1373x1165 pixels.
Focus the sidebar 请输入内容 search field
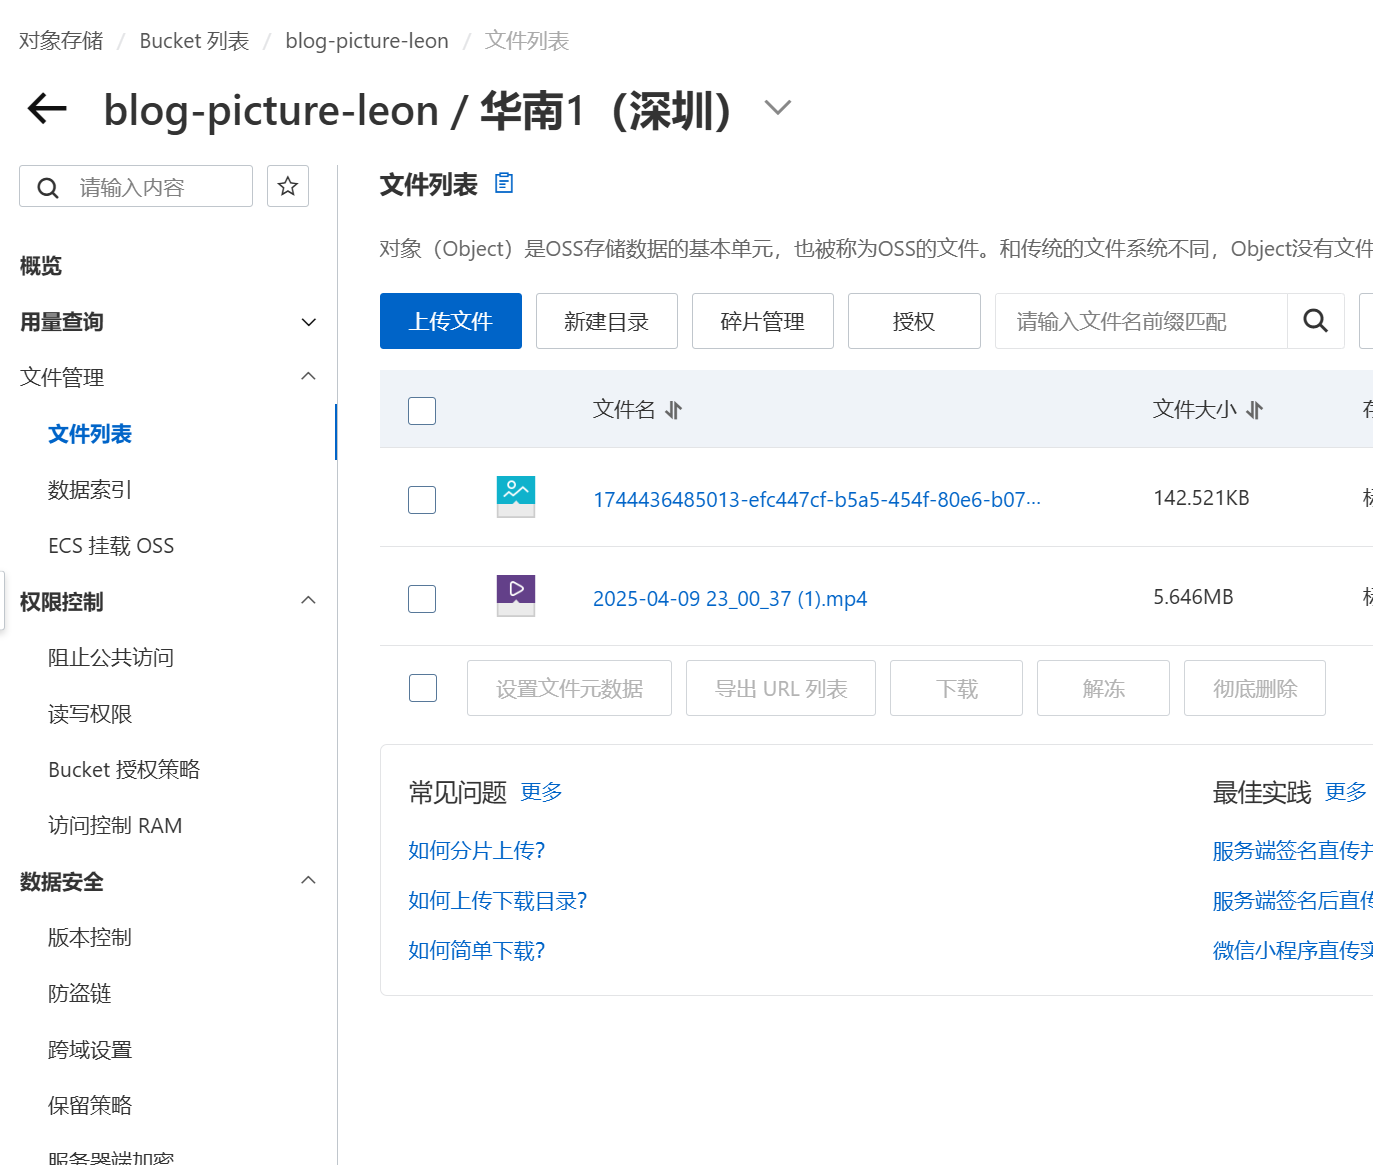[136, 186]
